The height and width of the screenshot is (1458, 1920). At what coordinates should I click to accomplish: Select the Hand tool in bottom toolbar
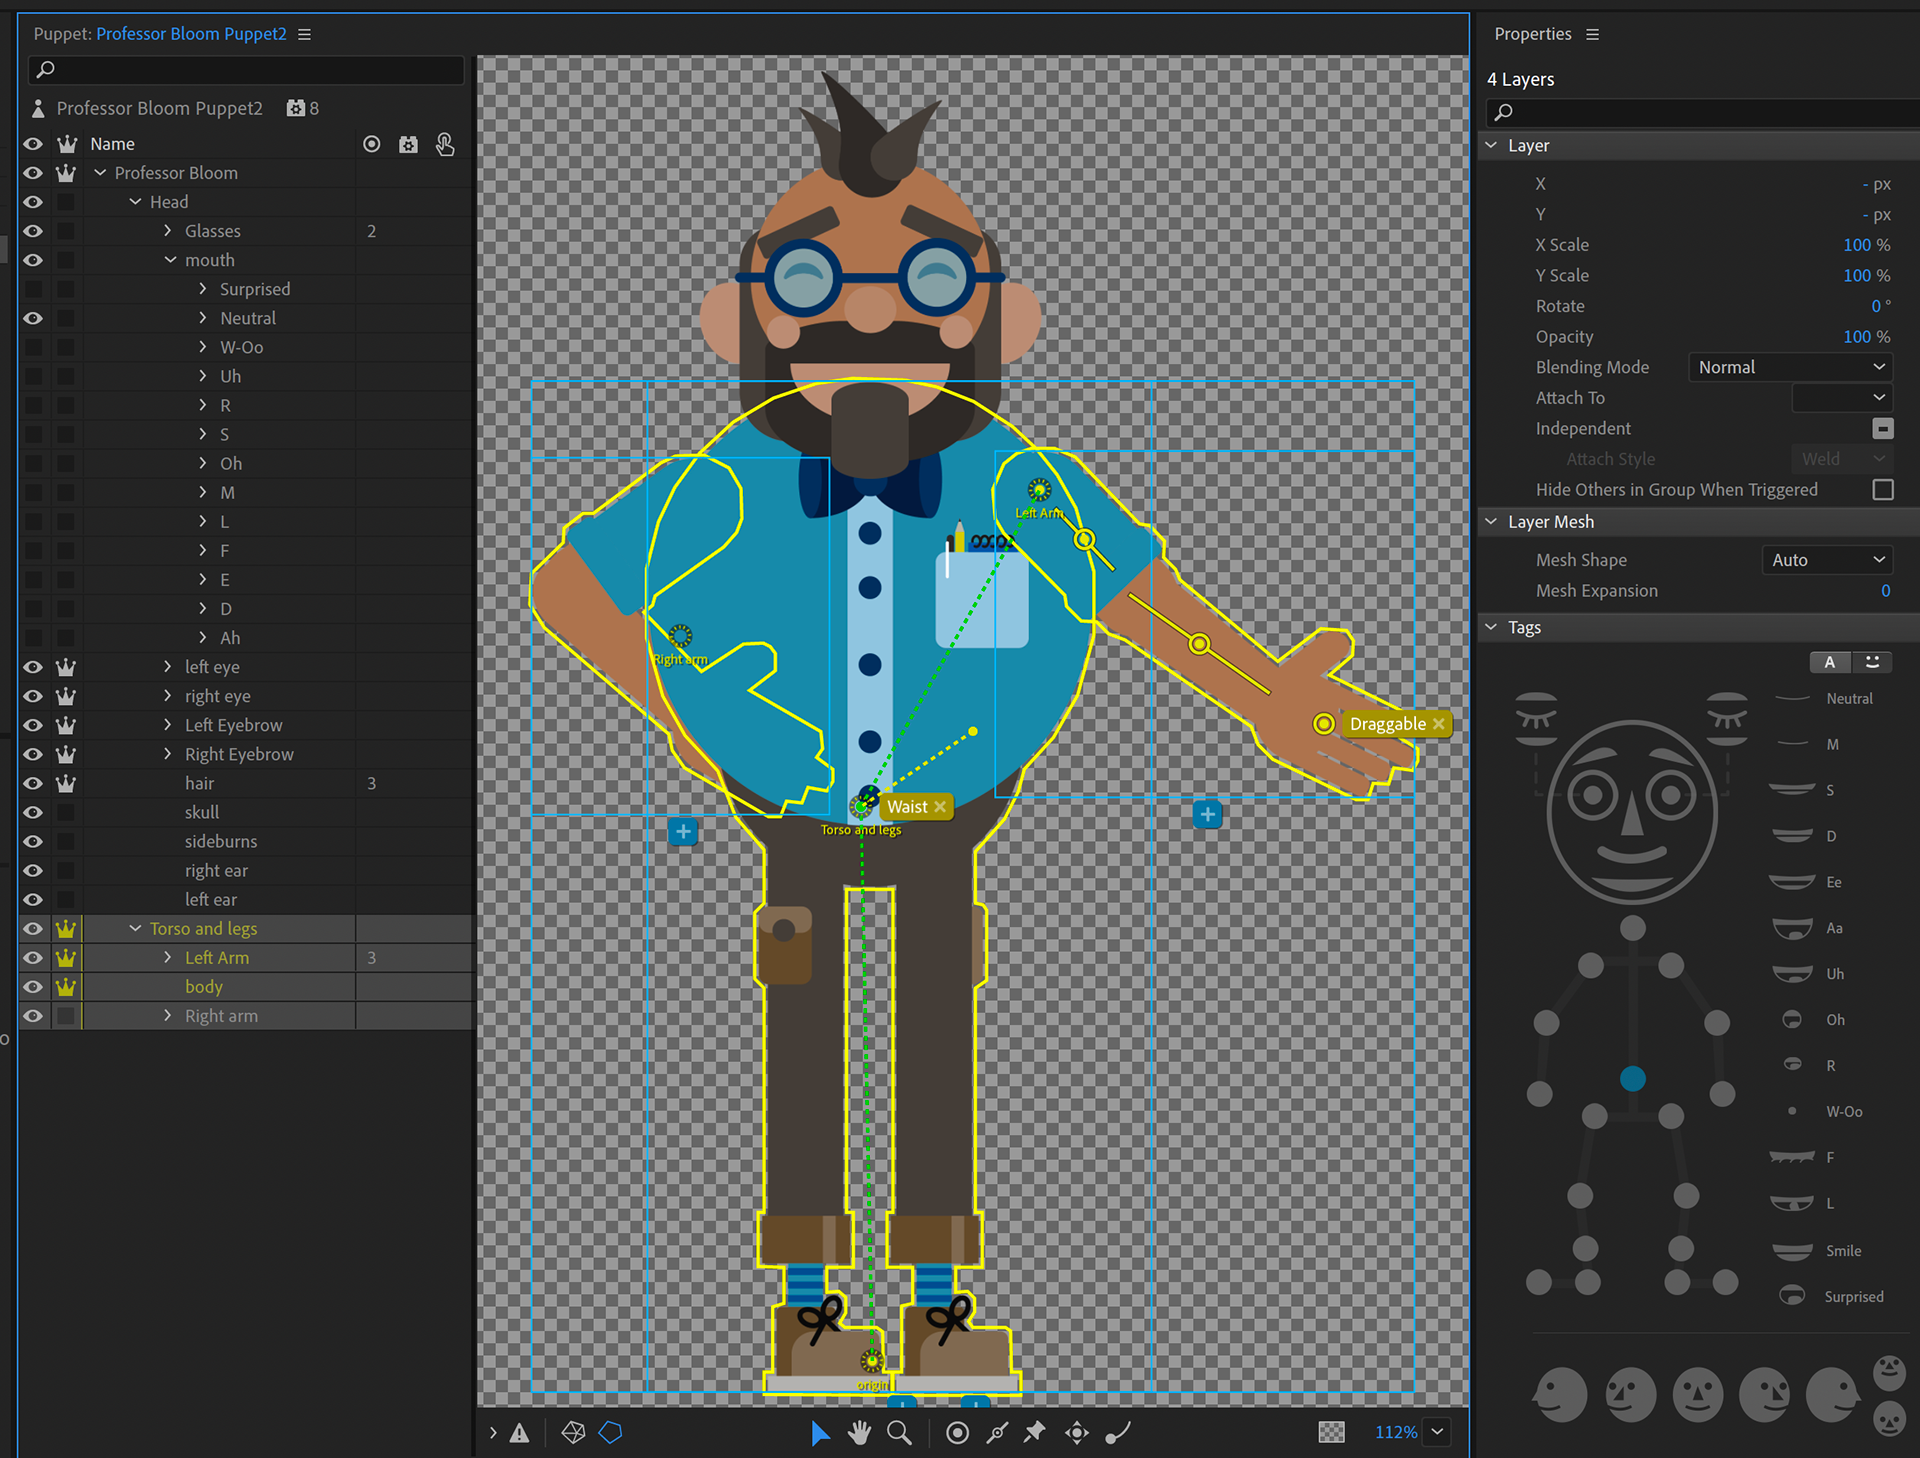coord(859,1433)
